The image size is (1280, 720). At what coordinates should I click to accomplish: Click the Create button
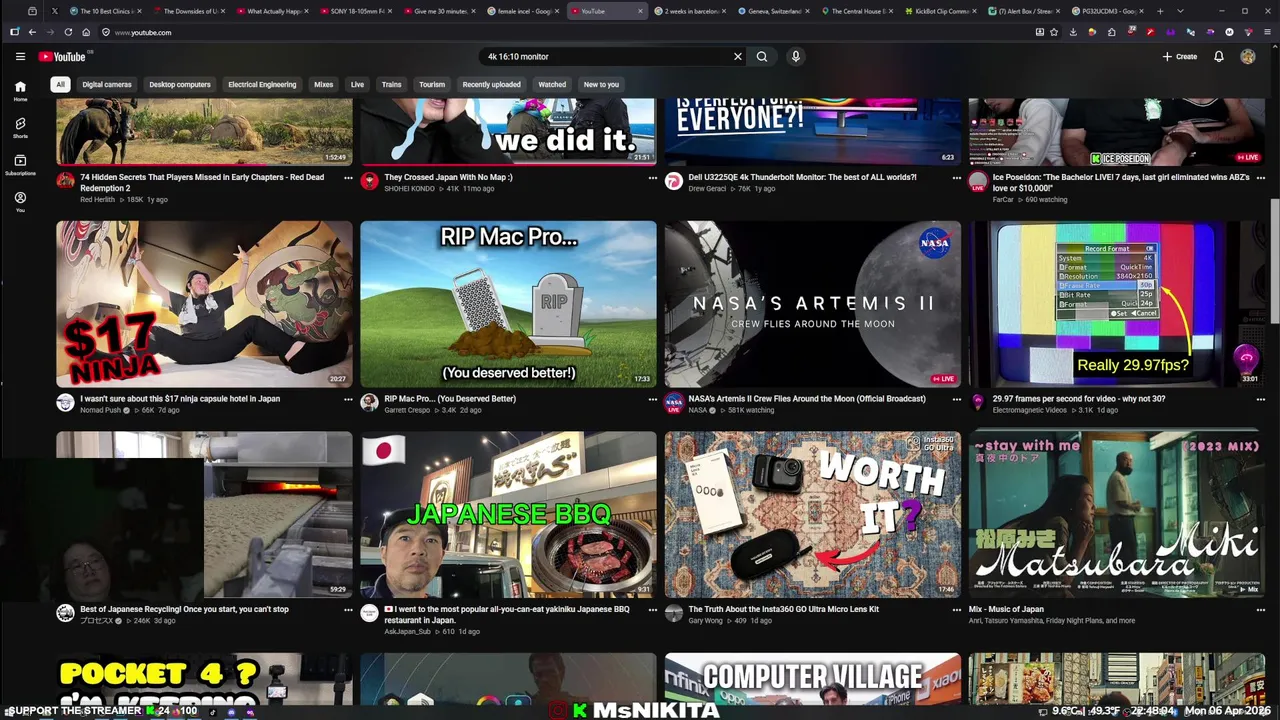1180,57
